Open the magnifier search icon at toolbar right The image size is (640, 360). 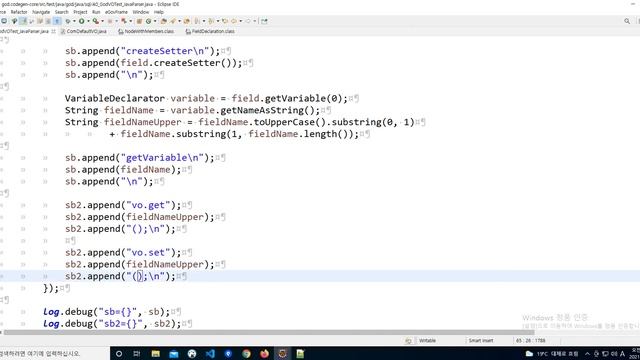click(x=627, y=21)
